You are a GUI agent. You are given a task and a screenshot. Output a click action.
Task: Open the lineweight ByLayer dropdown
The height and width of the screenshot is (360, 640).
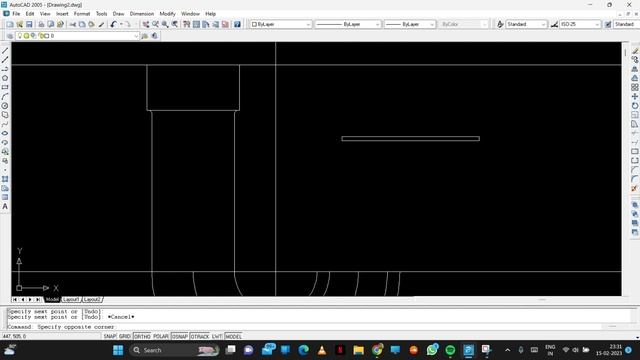[x=410, y=24]
